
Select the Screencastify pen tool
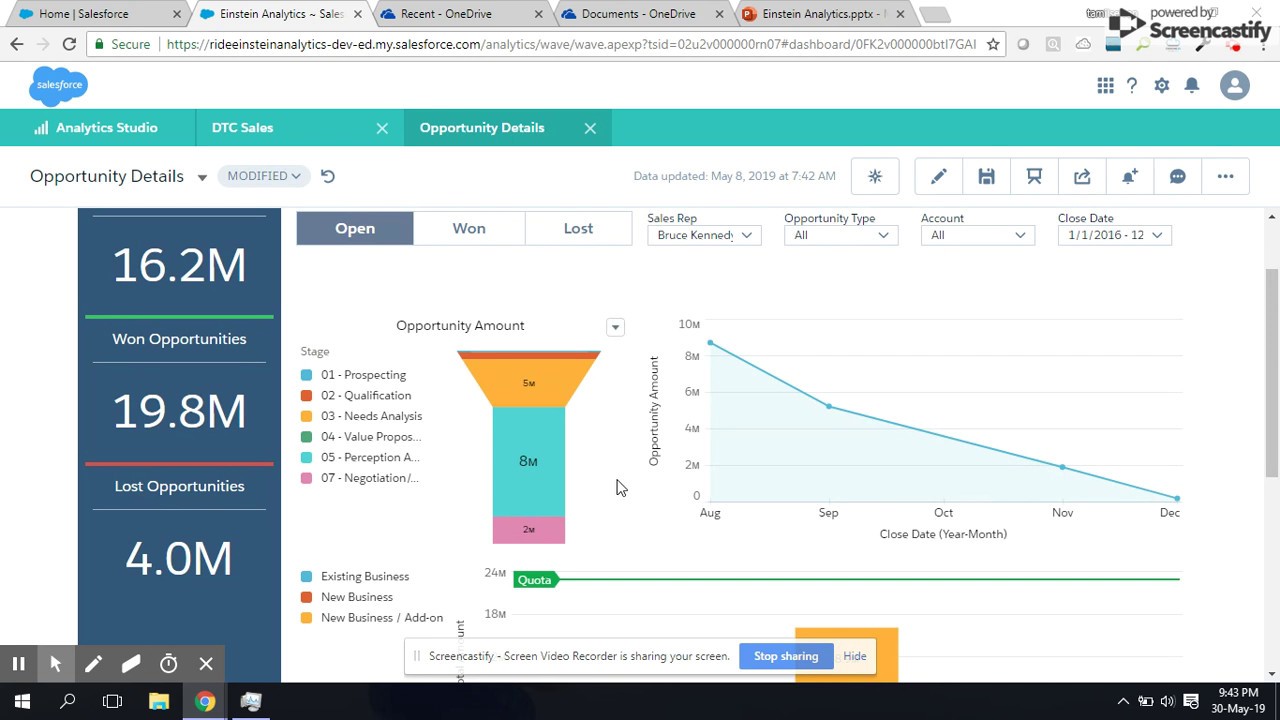coord(93,664)
